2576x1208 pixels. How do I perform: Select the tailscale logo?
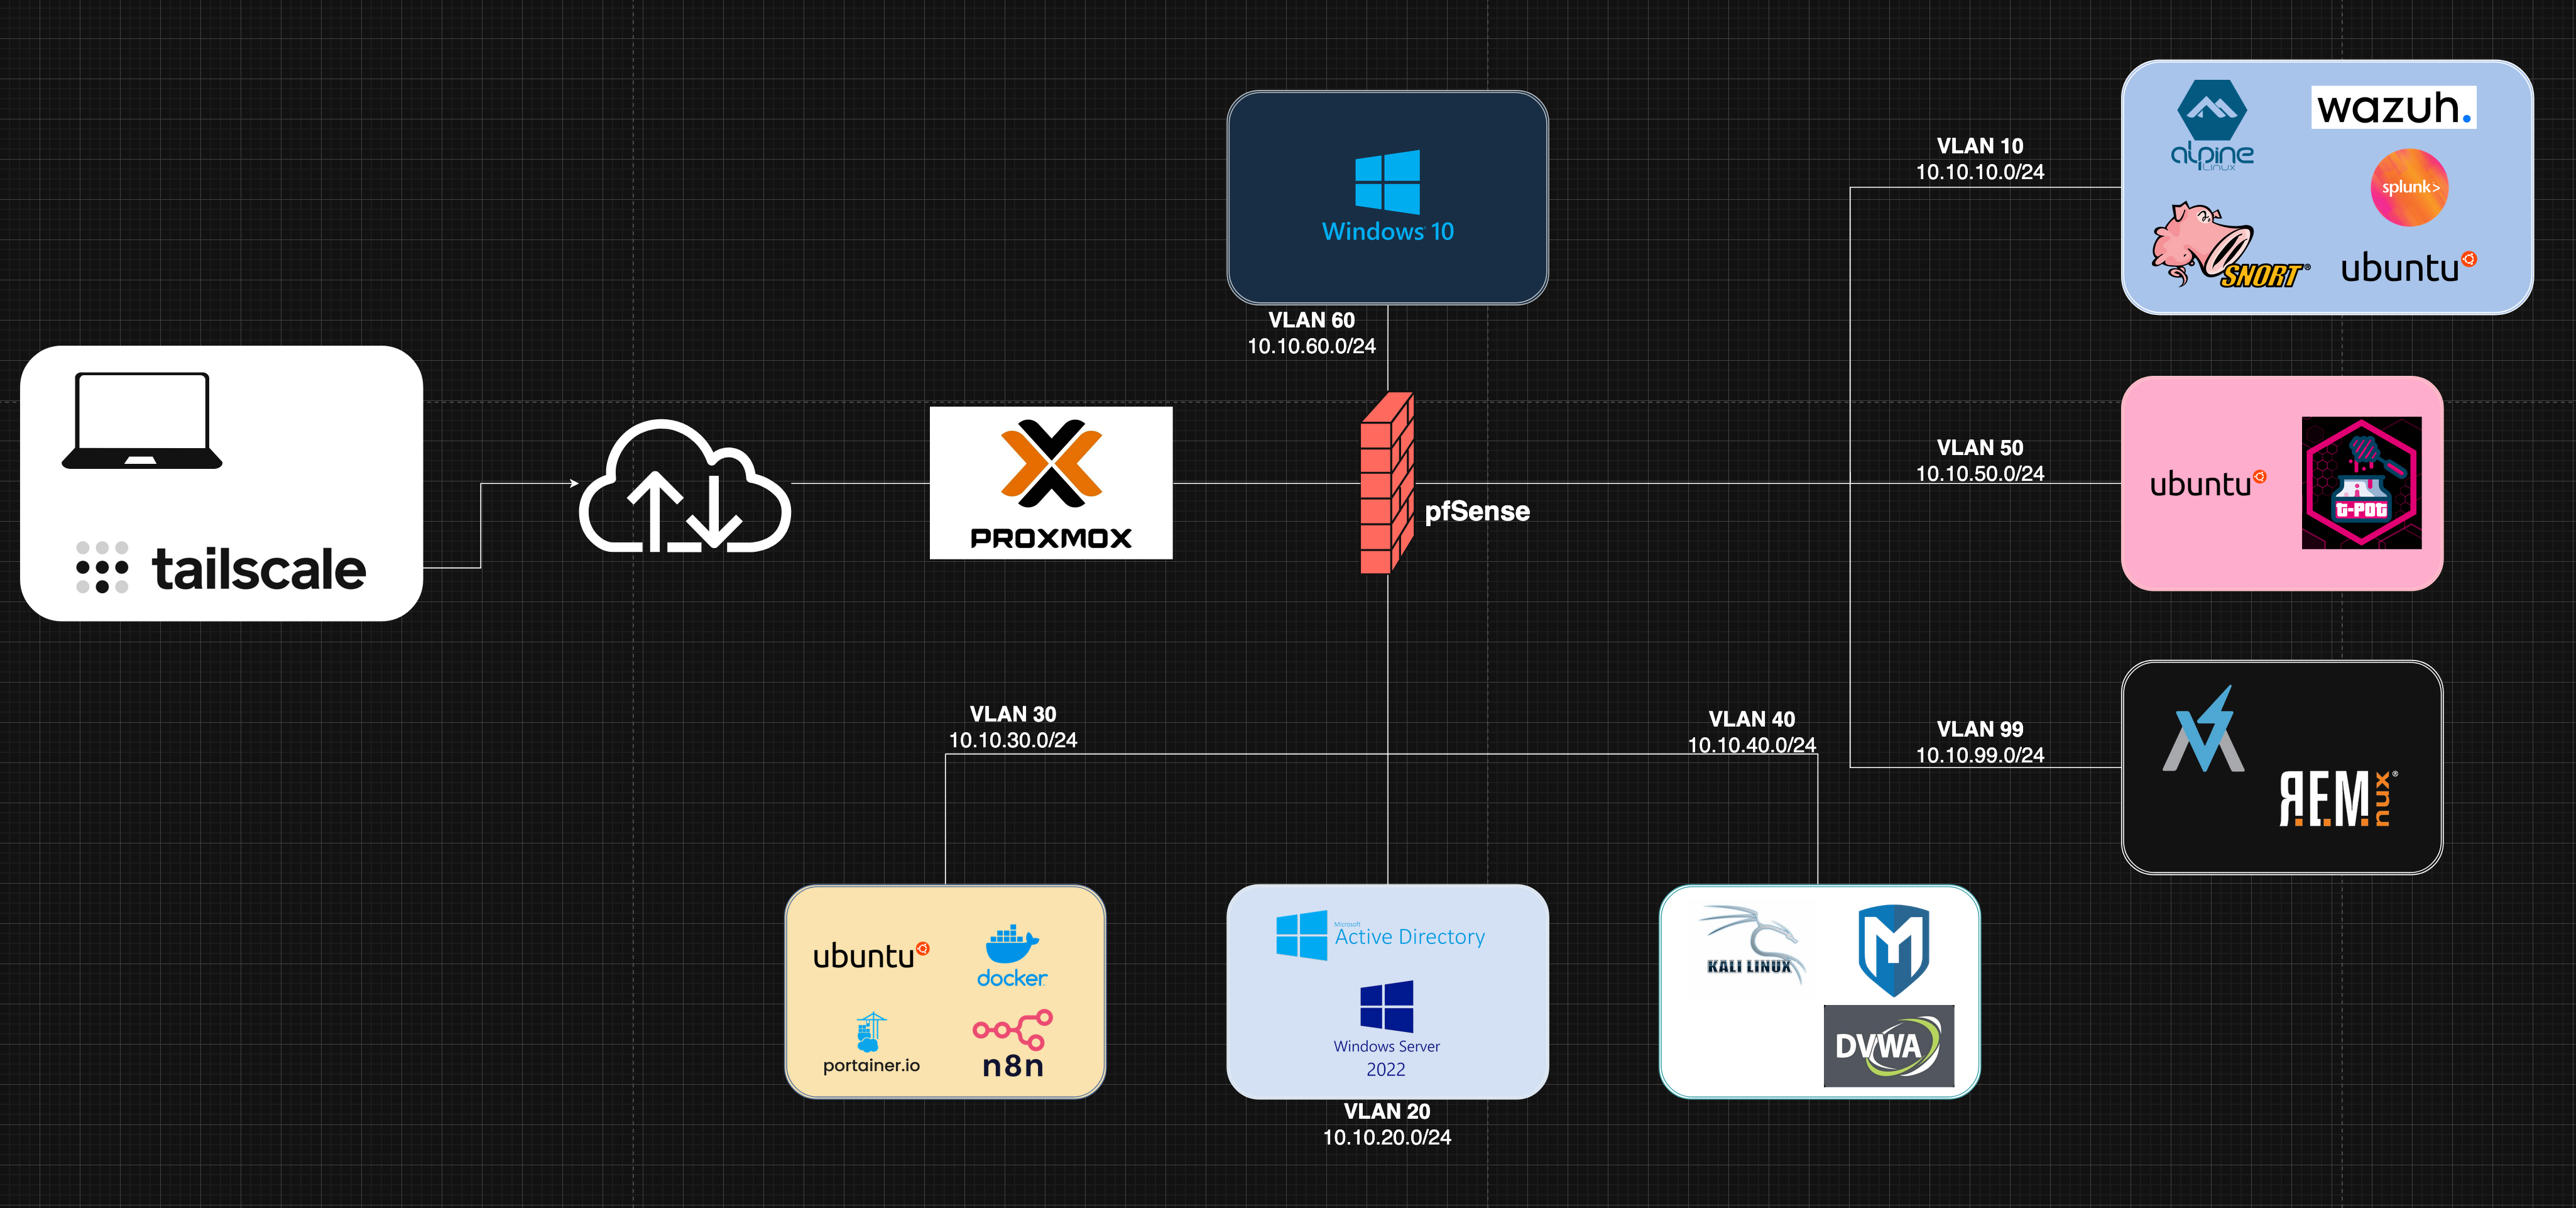point(221,568)
